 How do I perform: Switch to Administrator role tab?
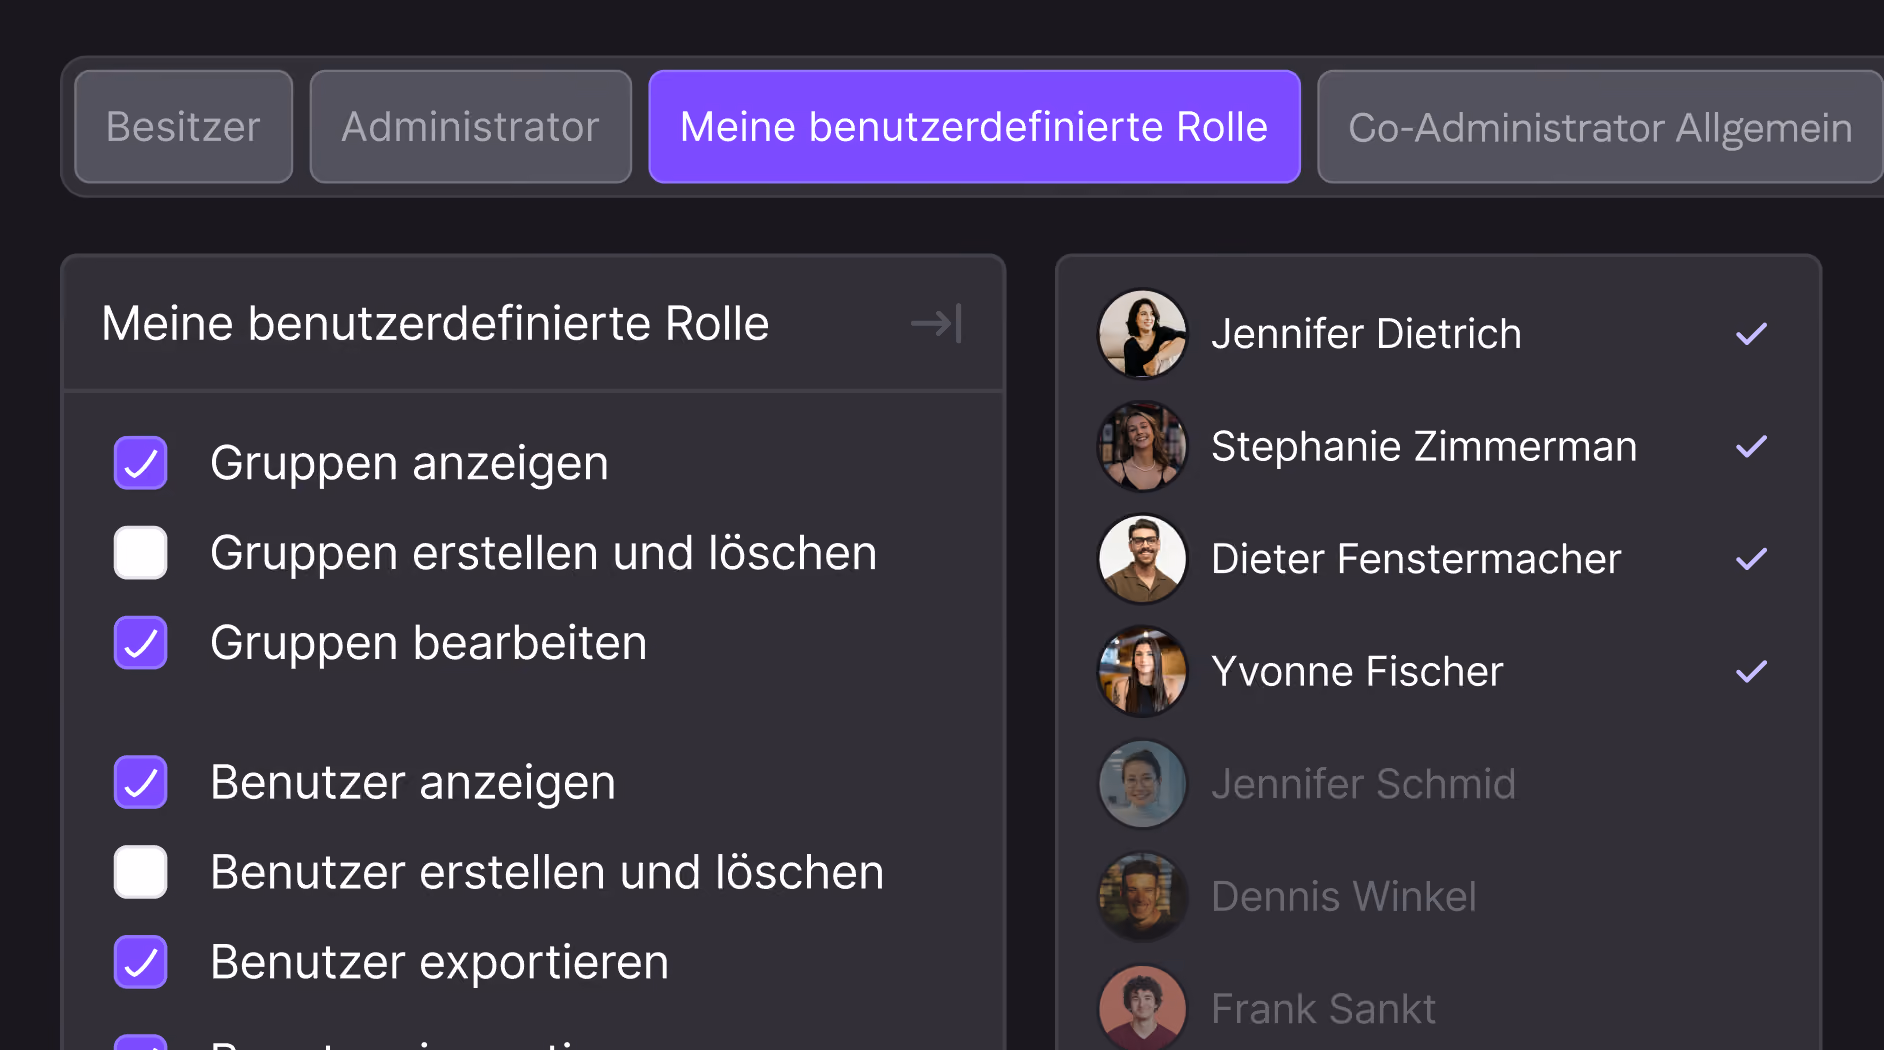[x=471, y=127]
